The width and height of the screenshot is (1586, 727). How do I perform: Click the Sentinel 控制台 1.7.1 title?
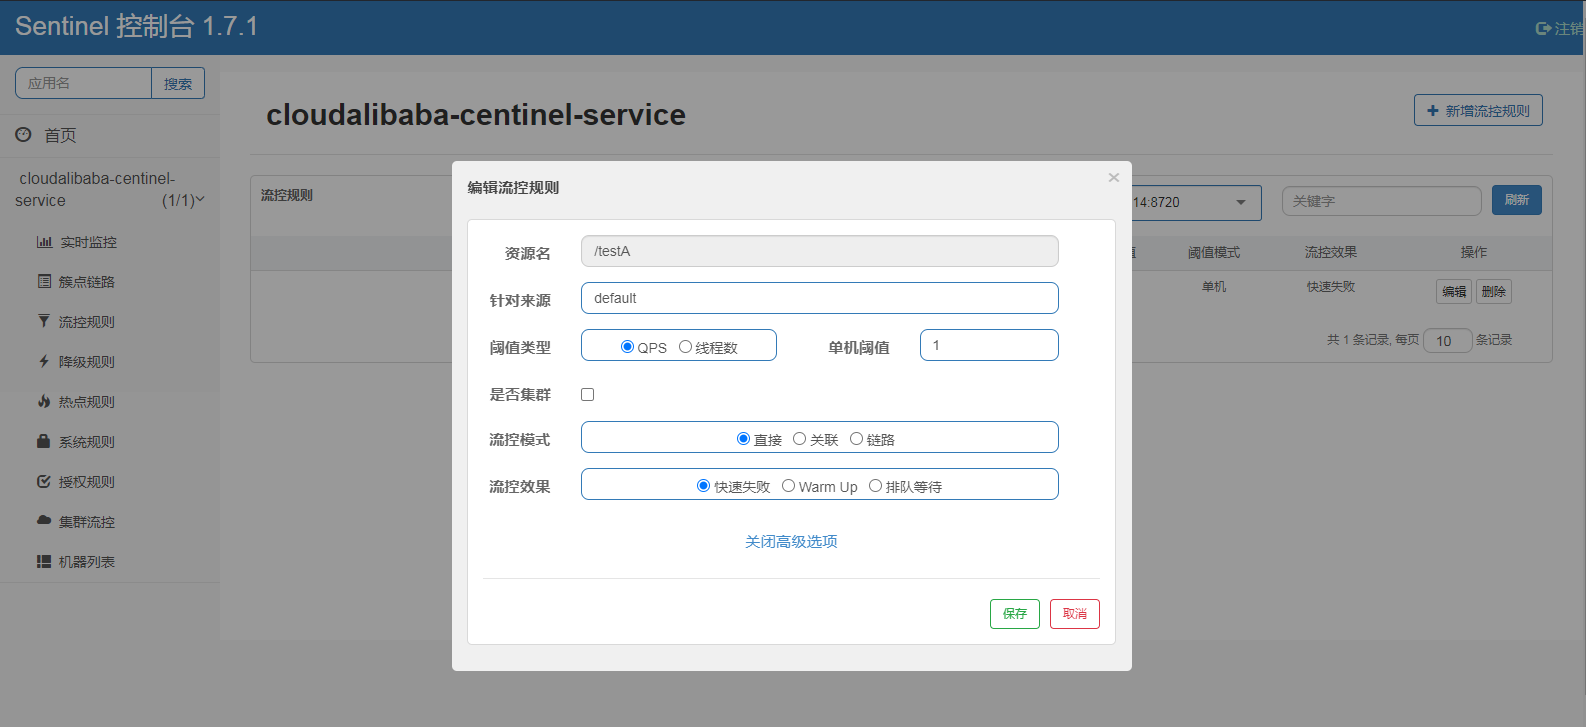pyautogui.click(x=137, y=26)
